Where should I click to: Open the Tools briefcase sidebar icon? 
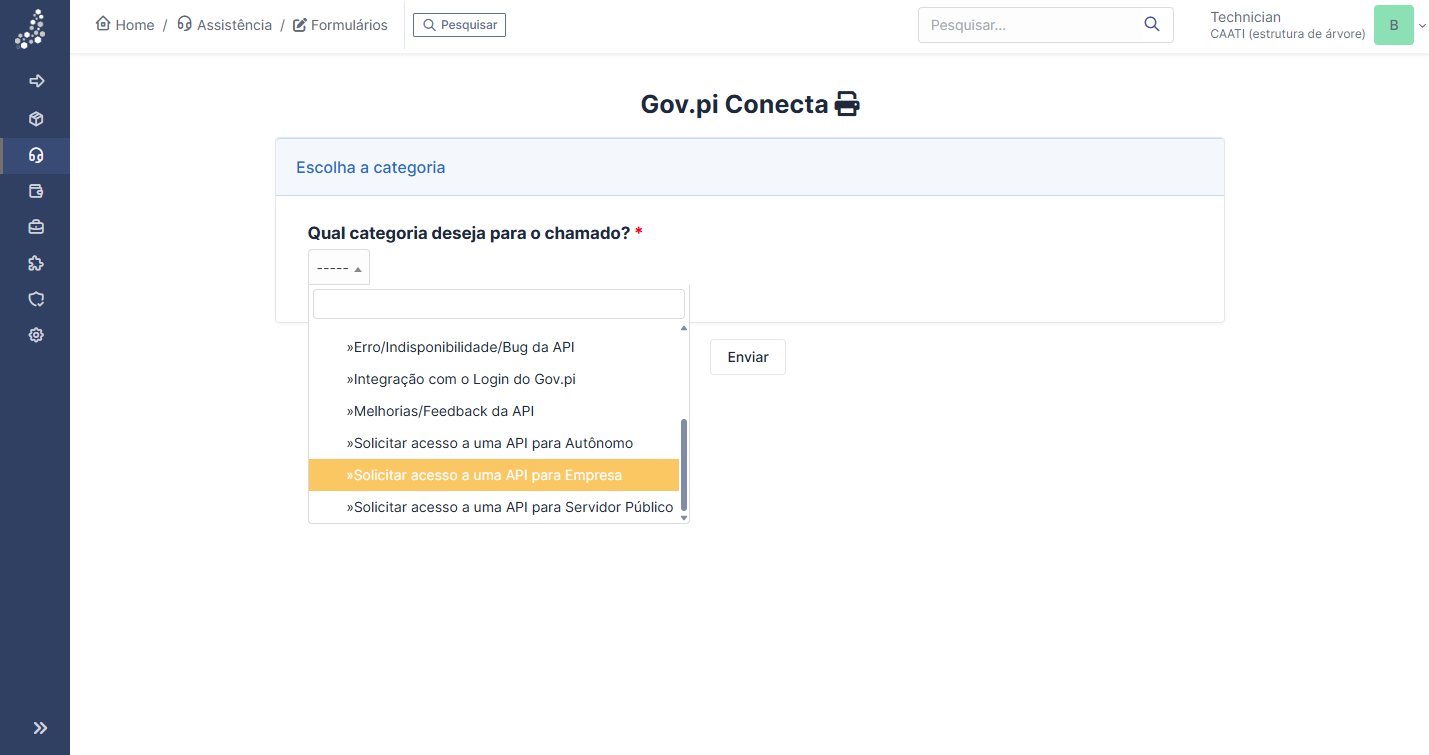36,227
